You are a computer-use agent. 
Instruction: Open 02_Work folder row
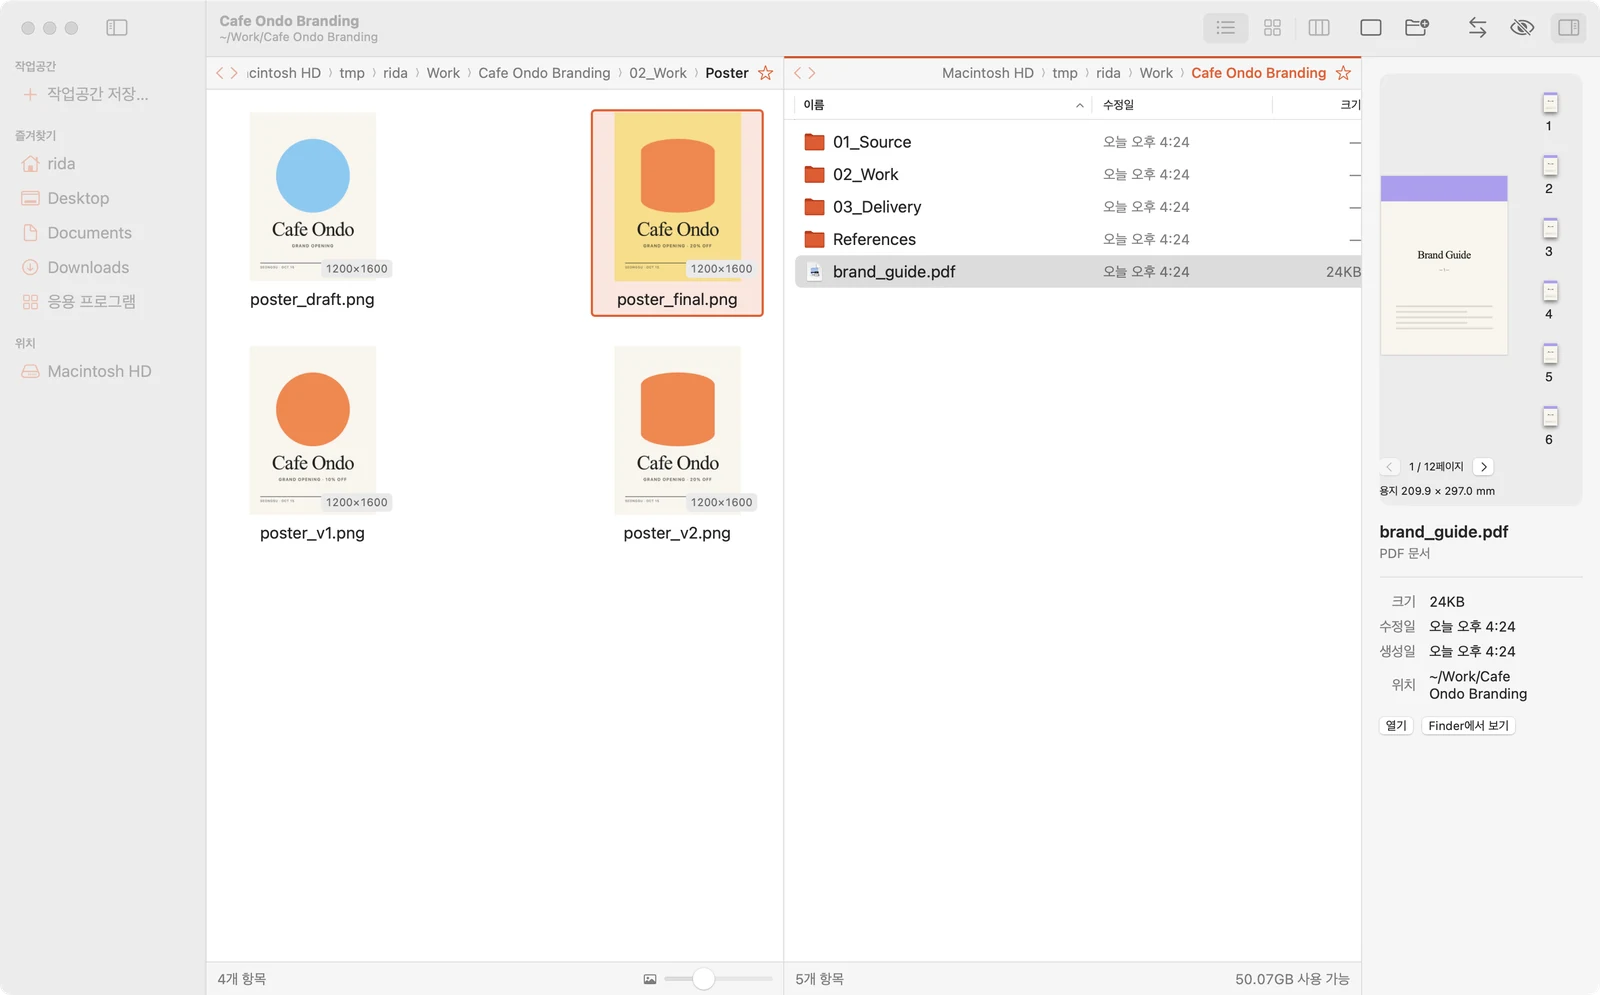[1078, 174]
